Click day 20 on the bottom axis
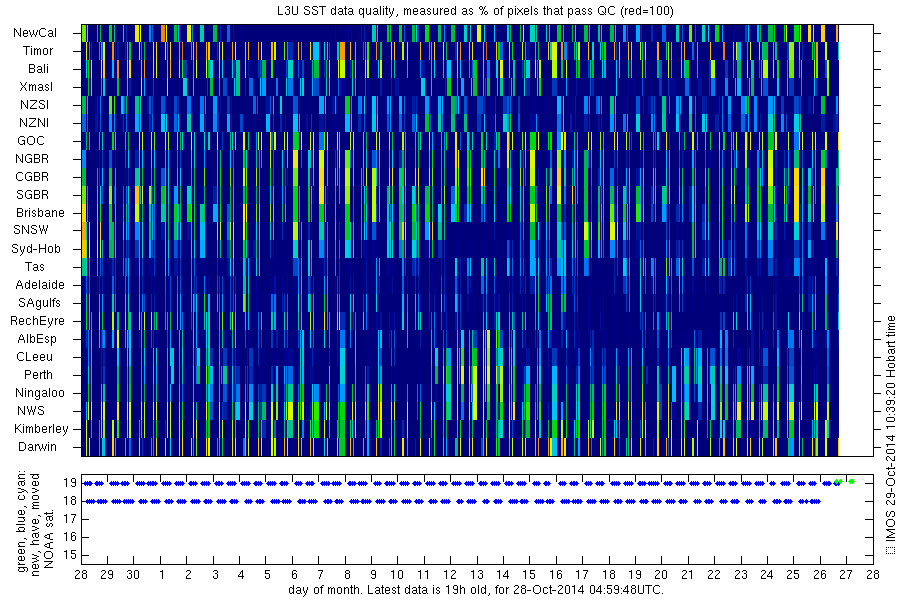Viewport: 900px width, 600px height. coord(661,575)
